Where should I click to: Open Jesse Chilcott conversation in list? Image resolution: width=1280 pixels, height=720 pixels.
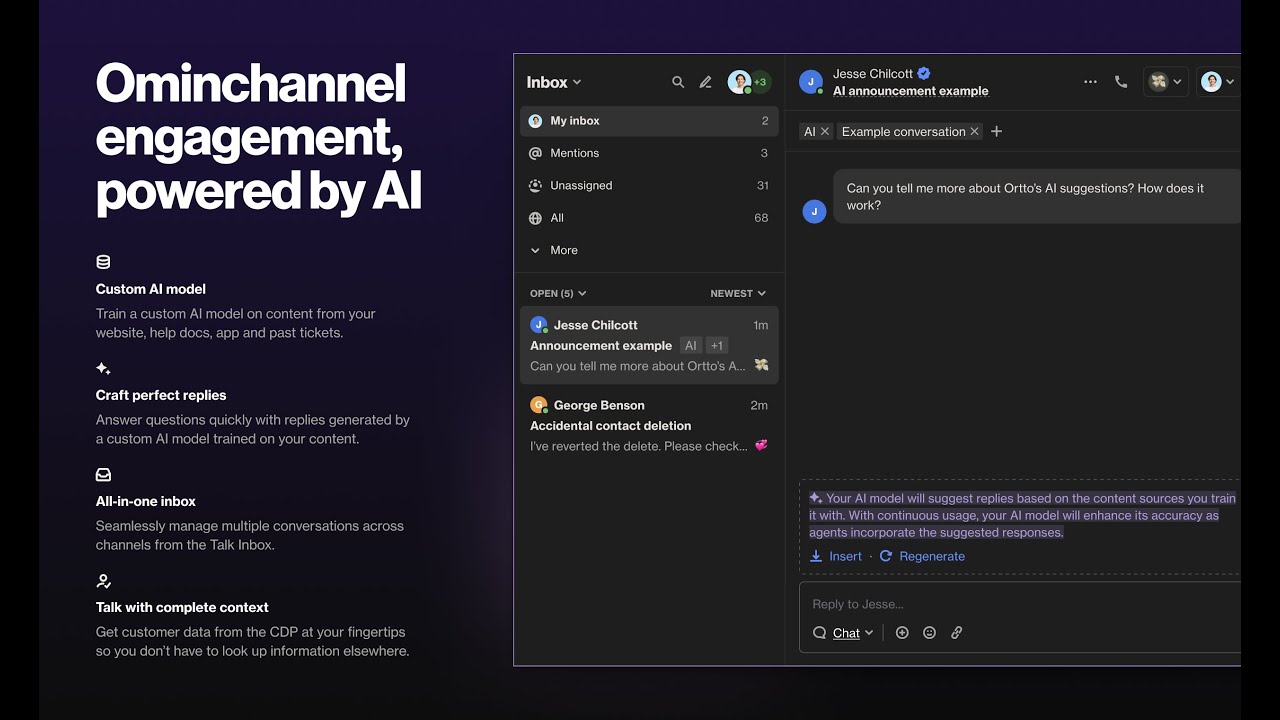point(649,345)
